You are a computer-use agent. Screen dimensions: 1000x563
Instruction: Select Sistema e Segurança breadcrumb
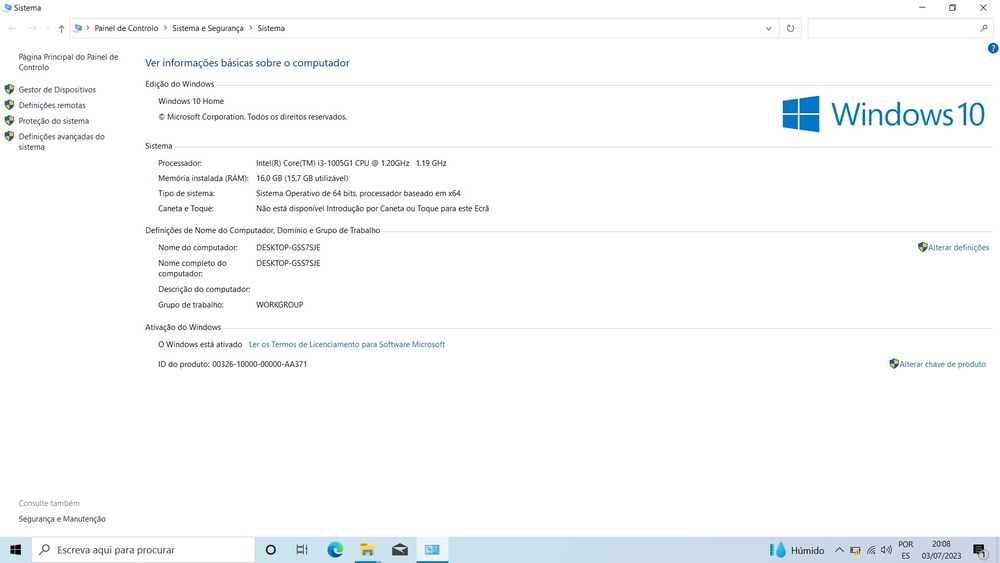click(x=208, y=28)
